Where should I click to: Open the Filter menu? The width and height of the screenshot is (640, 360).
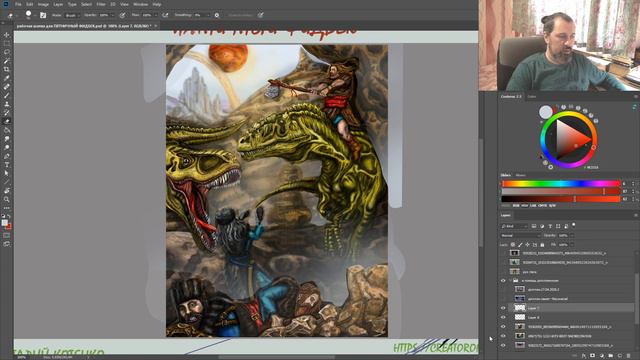pyautogui.click(x=101, y=4)
